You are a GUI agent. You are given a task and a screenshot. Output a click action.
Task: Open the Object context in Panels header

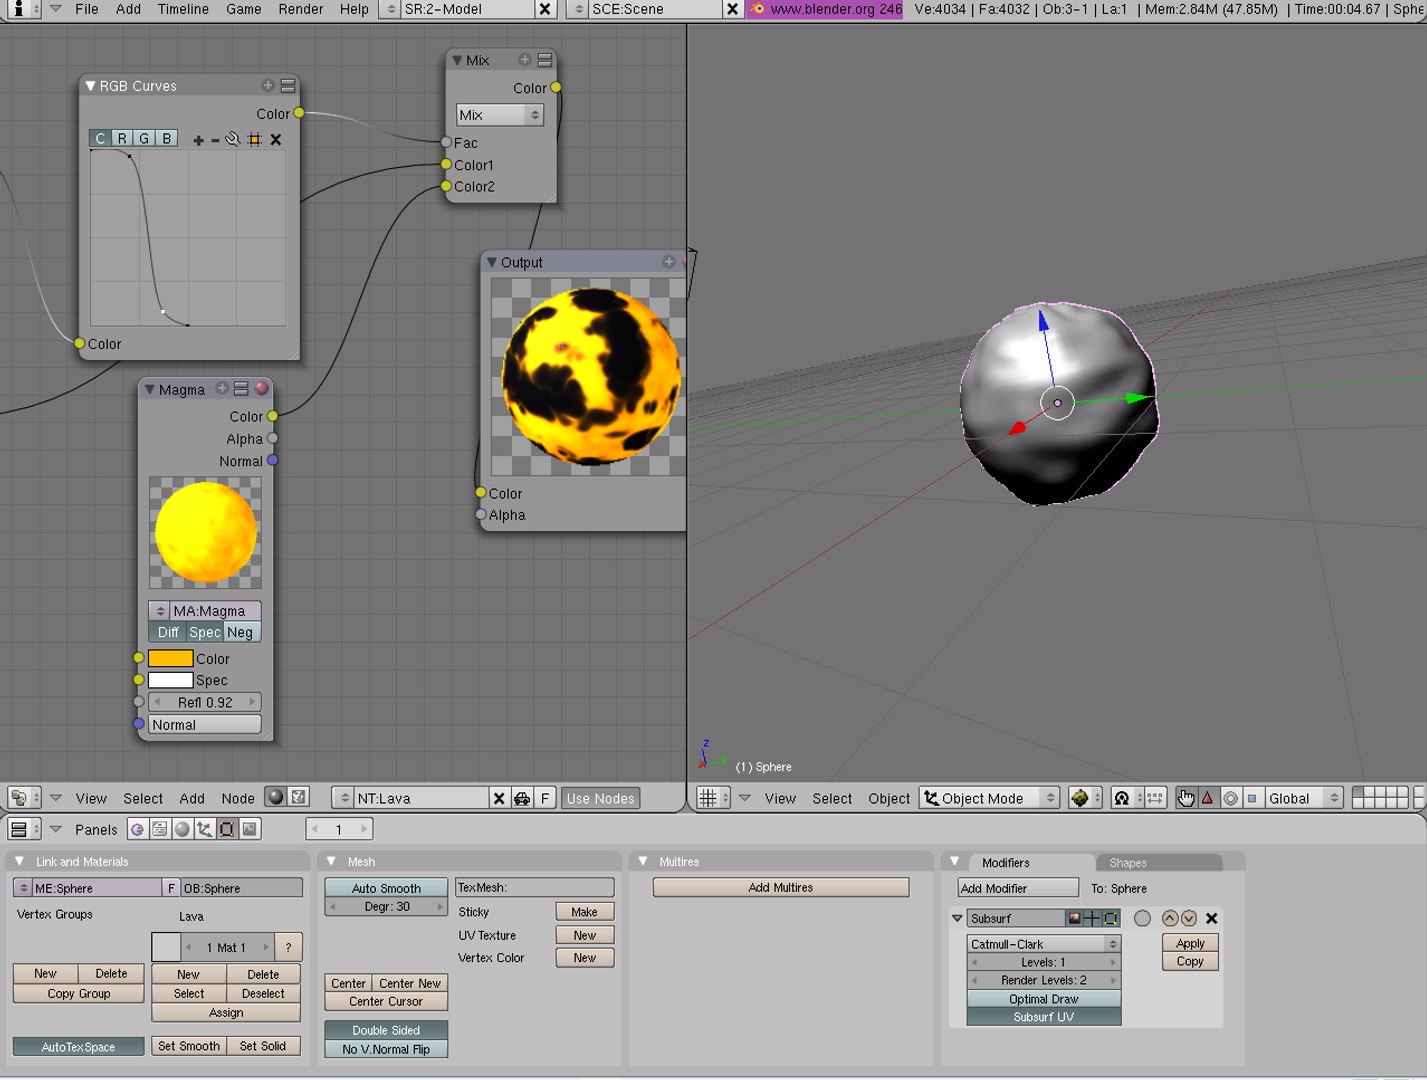coord(205,829)
